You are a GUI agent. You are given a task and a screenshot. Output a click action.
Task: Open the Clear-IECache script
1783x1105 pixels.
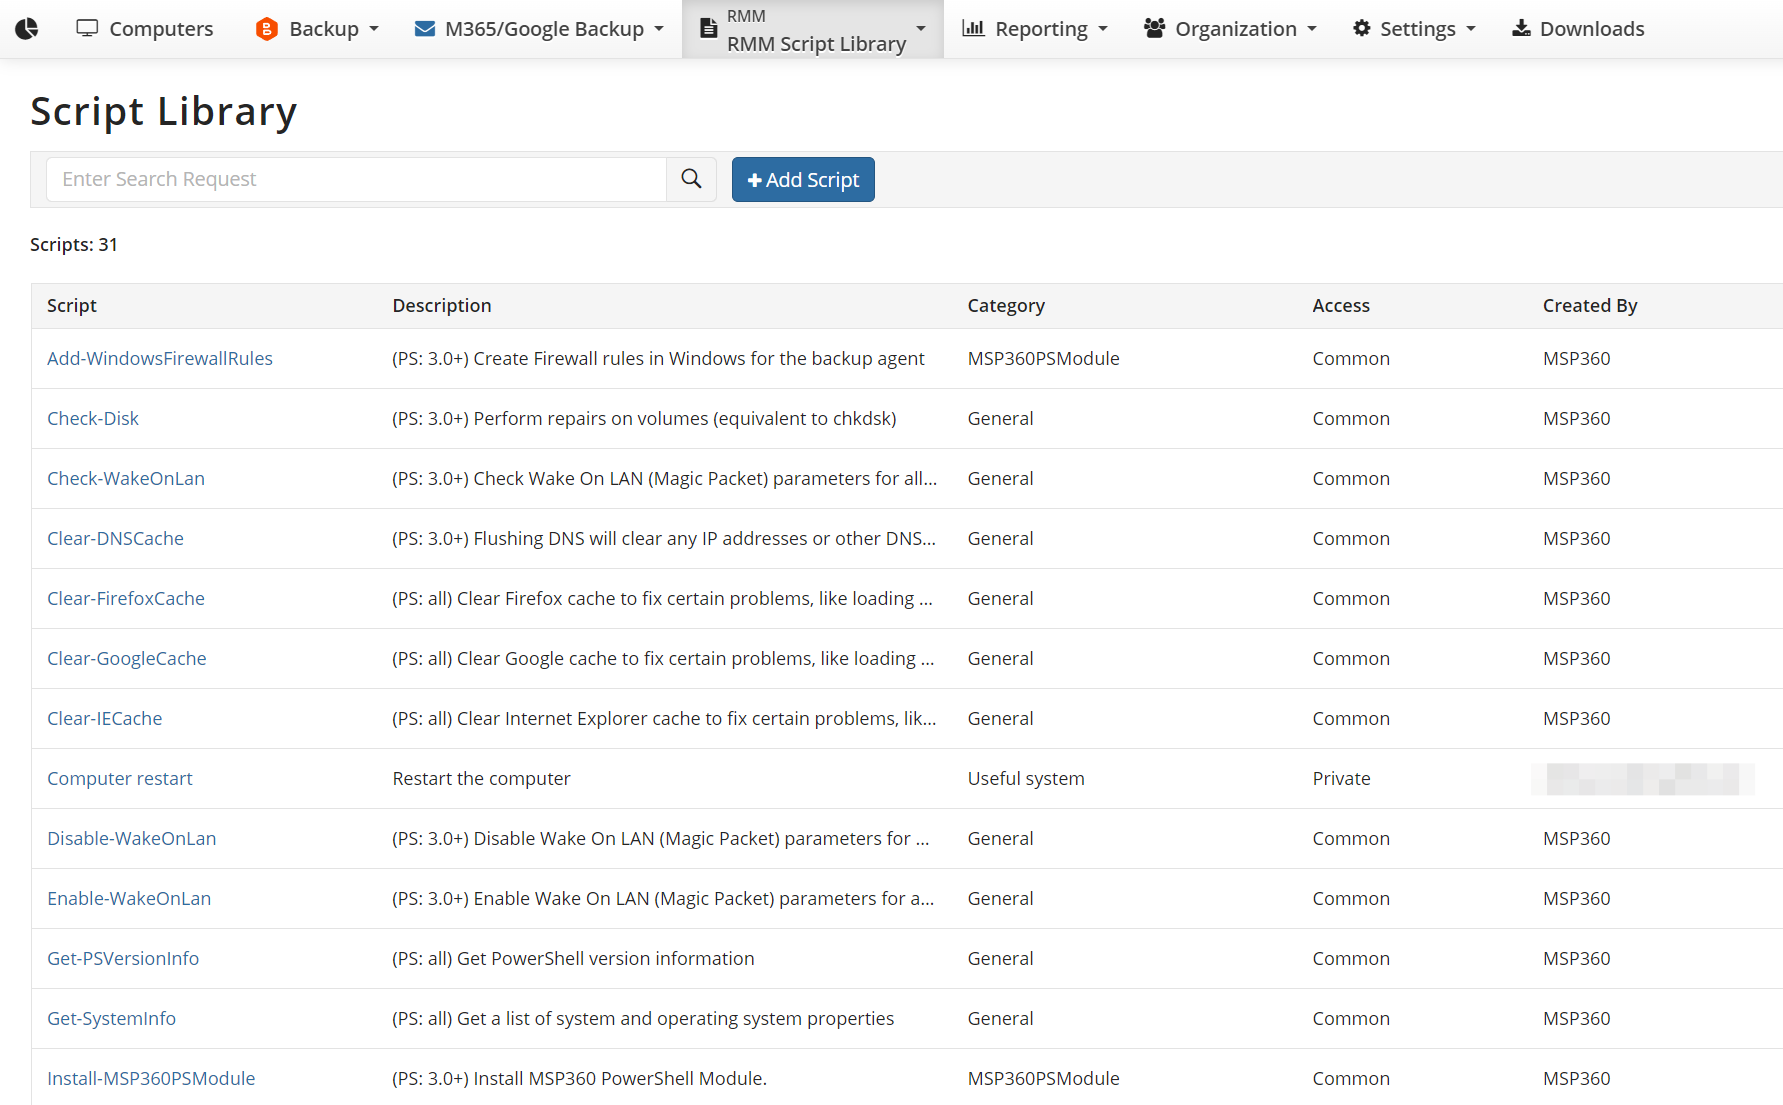coord(105,718)
